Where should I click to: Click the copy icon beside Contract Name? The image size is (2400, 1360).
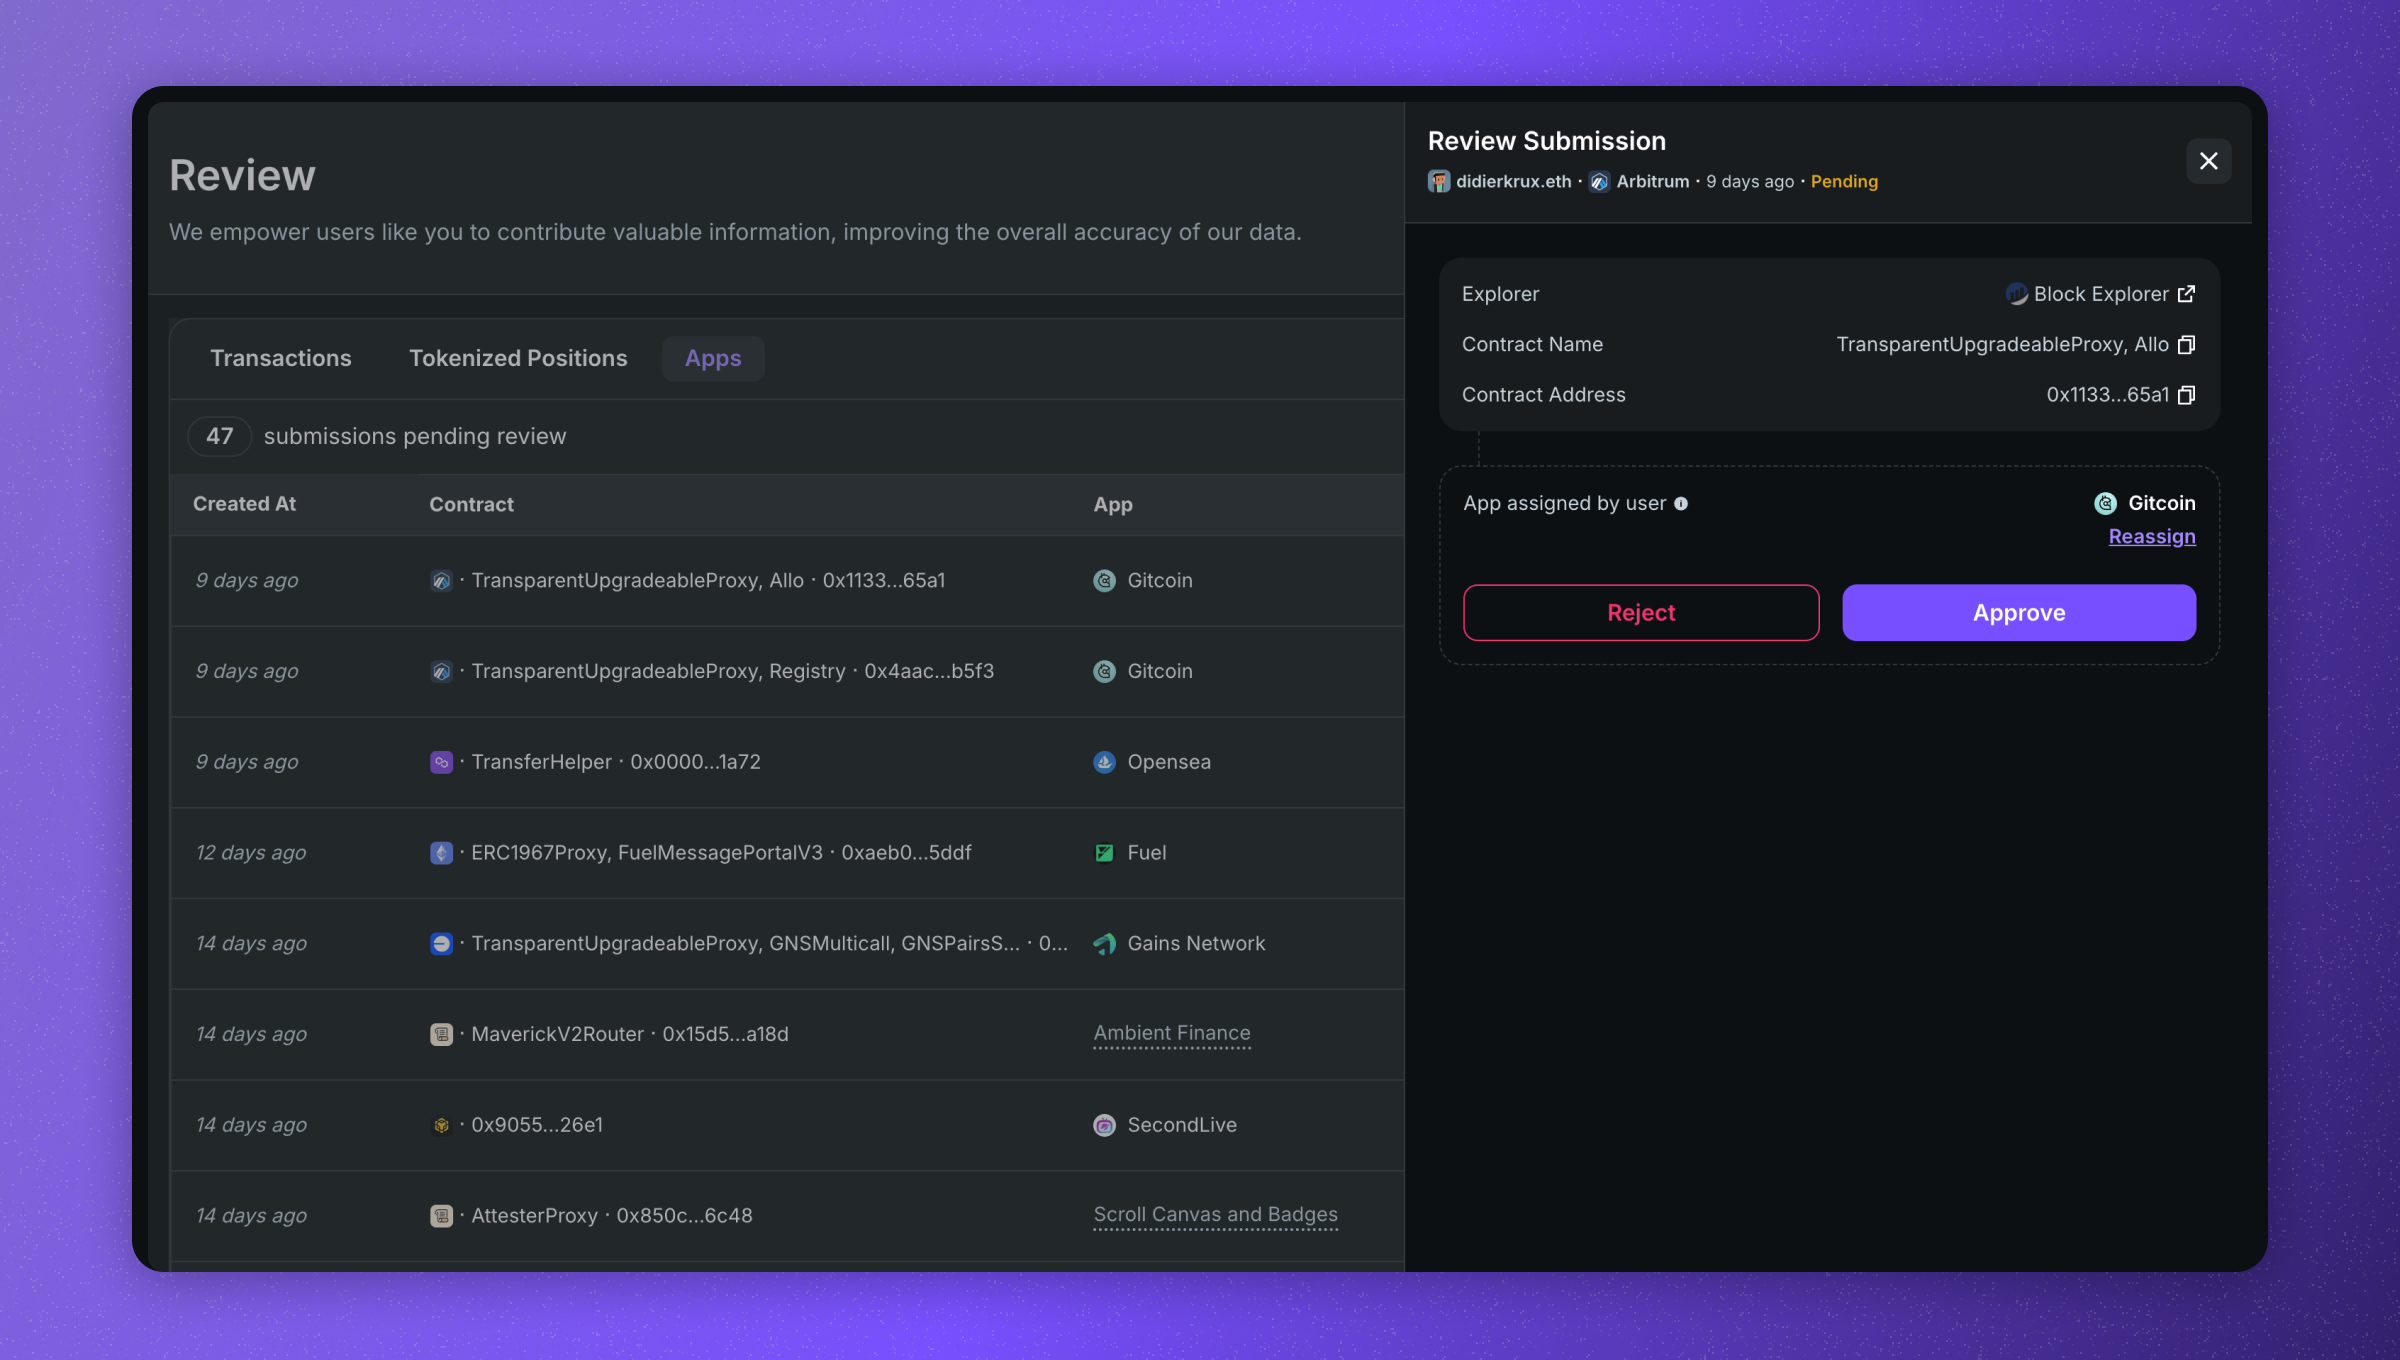click(x=2186, y=345)
